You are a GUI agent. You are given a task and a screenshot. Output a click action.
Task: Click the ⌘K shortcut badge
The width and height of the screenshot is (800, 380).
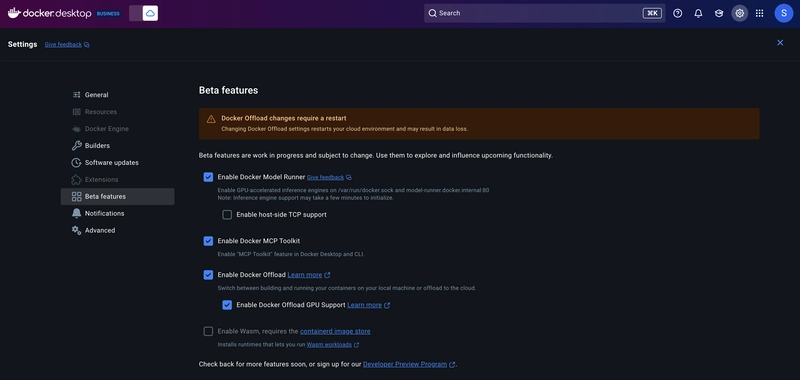(652, 13)
